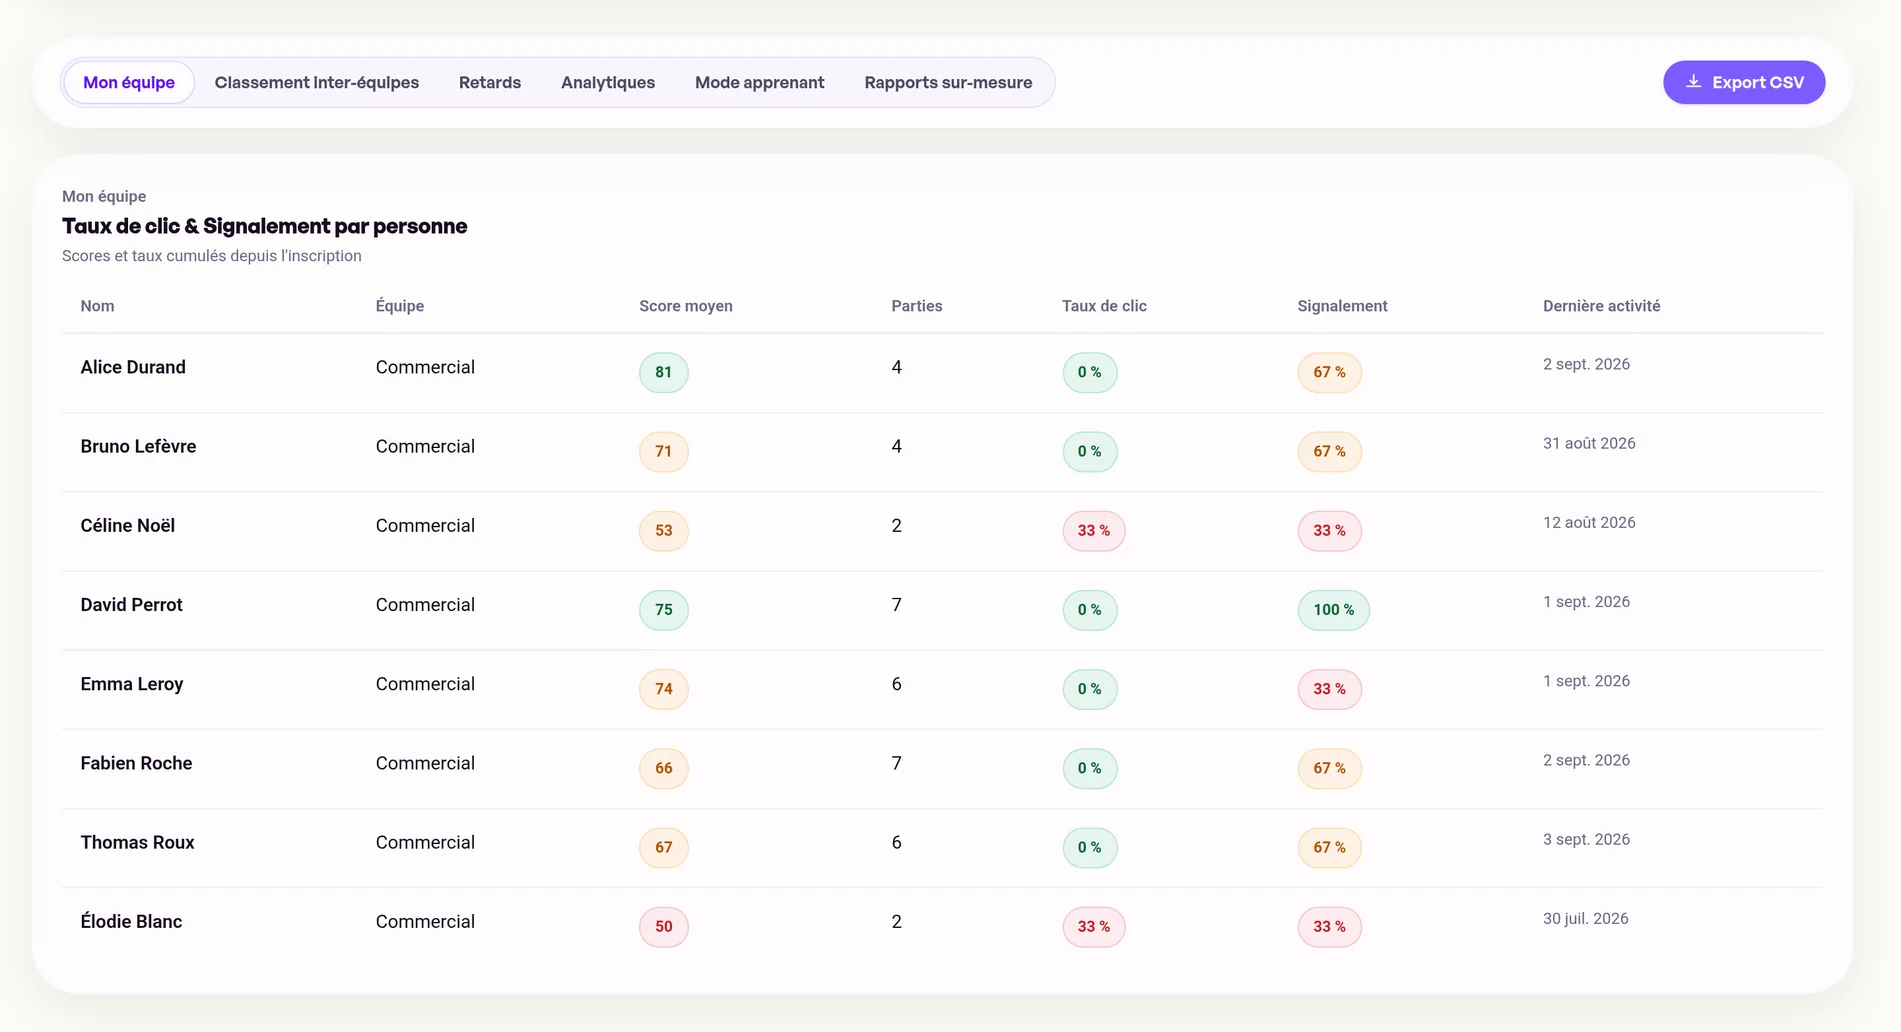This screenshot has width=1901, height=1032.
Task: Click the date 30 juil. 2026
Action: pos(1585,918)
